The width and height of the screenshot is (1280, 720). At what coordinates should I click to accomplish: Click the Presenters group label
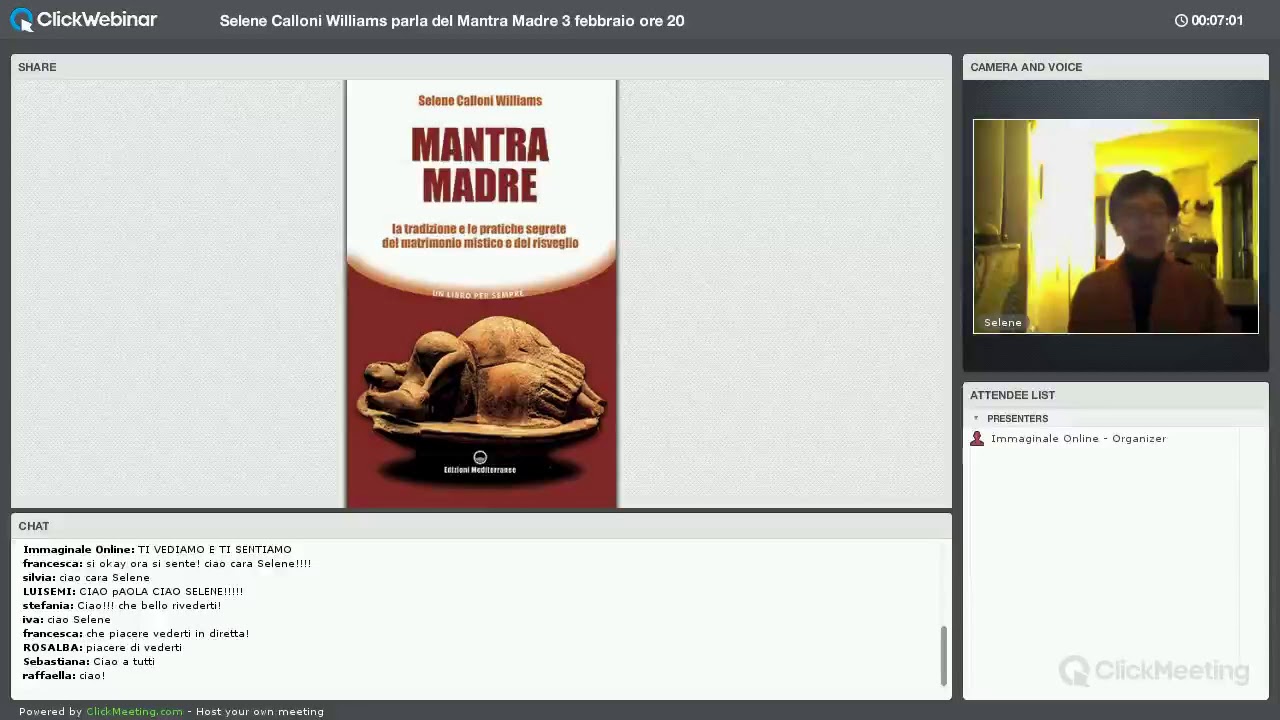click(1017, 418)
